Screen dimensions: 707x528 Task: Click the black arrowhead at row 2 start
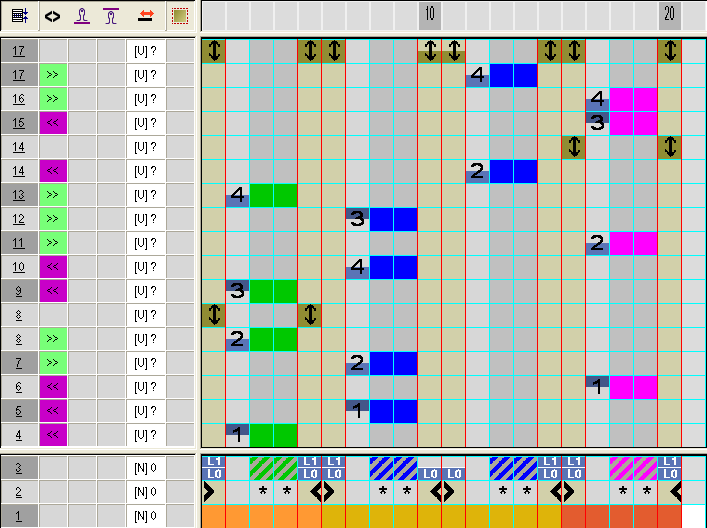(209, 491)
